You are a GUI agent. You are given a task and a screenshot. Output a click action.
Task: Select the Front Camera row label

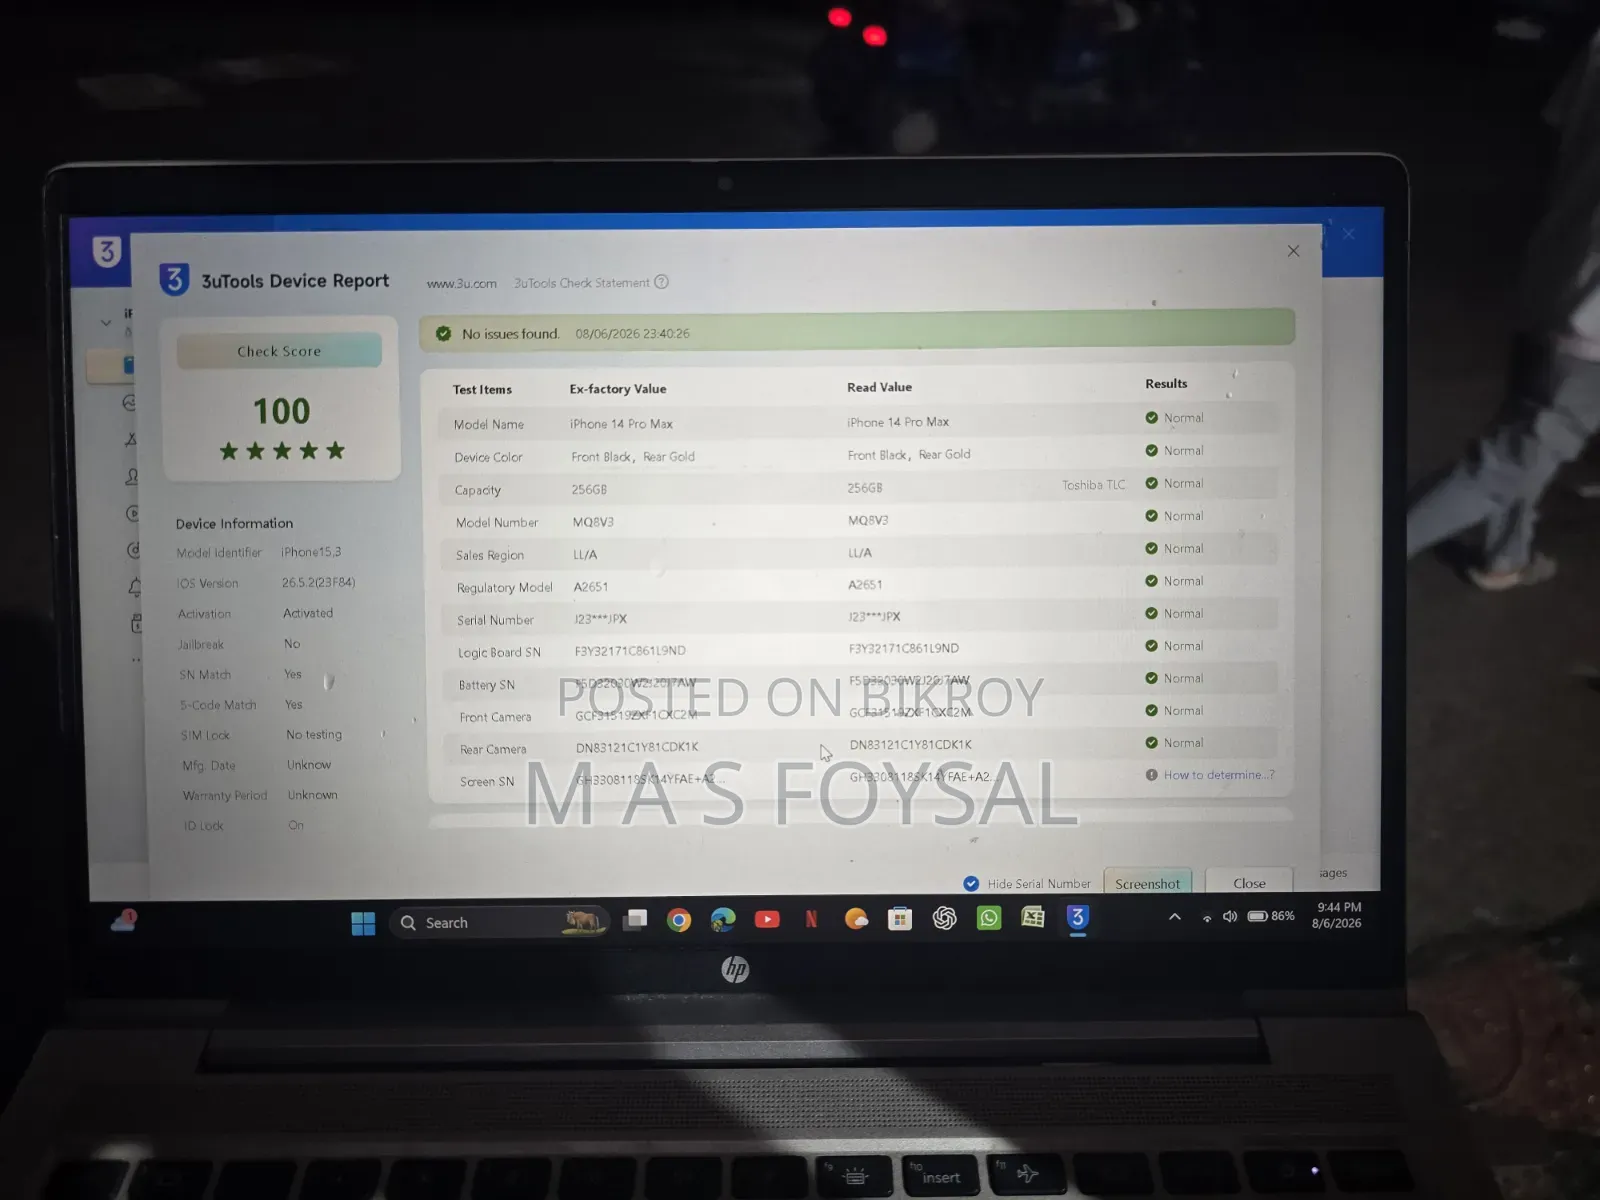[495, 717]
